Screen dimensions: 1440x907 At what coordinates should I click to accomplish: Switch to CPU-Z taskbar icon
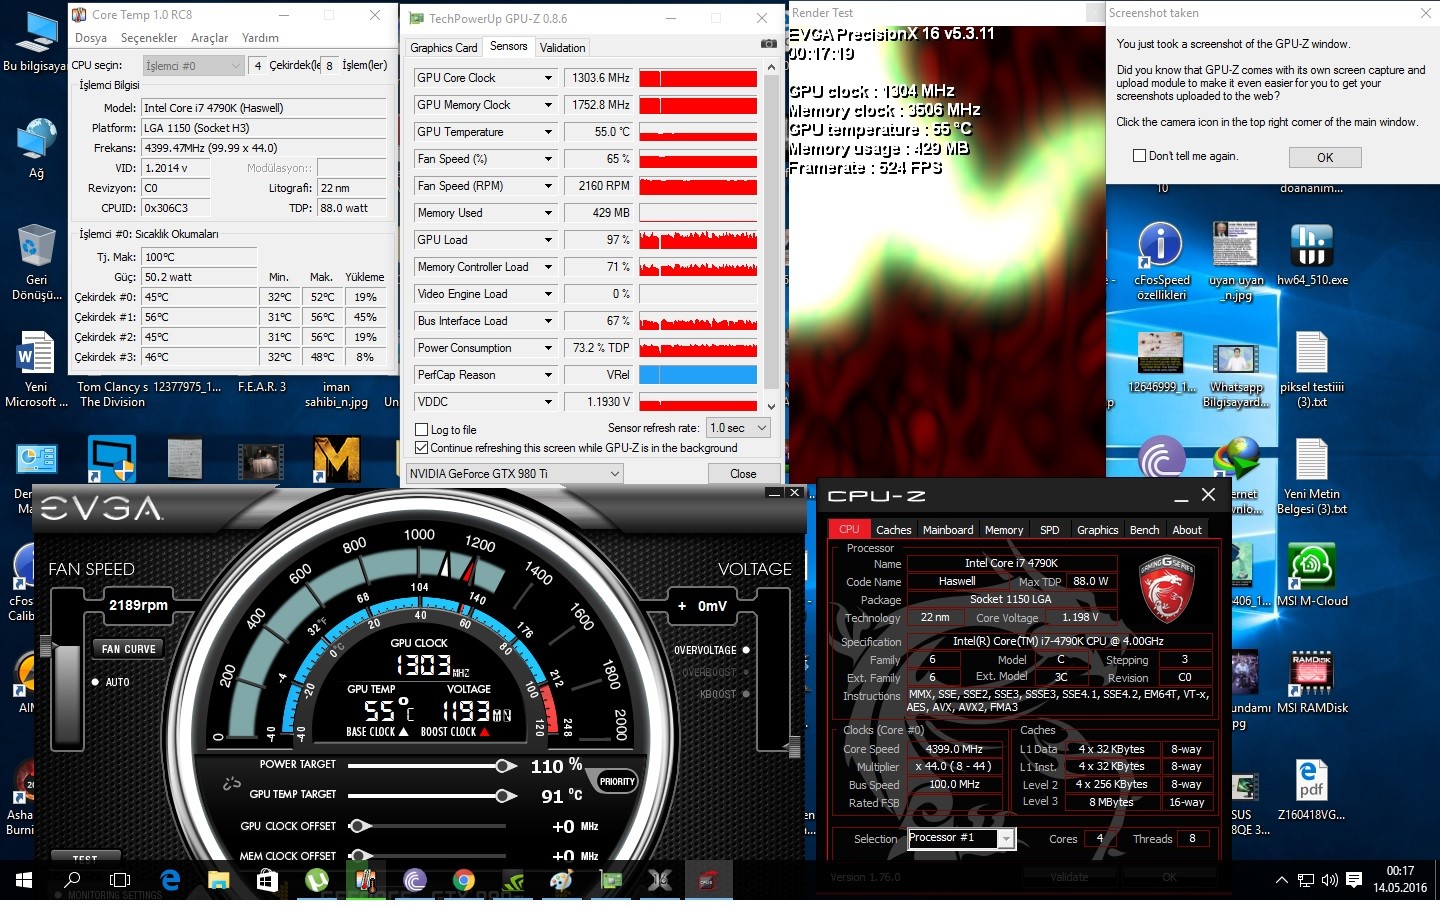[708, 880]
